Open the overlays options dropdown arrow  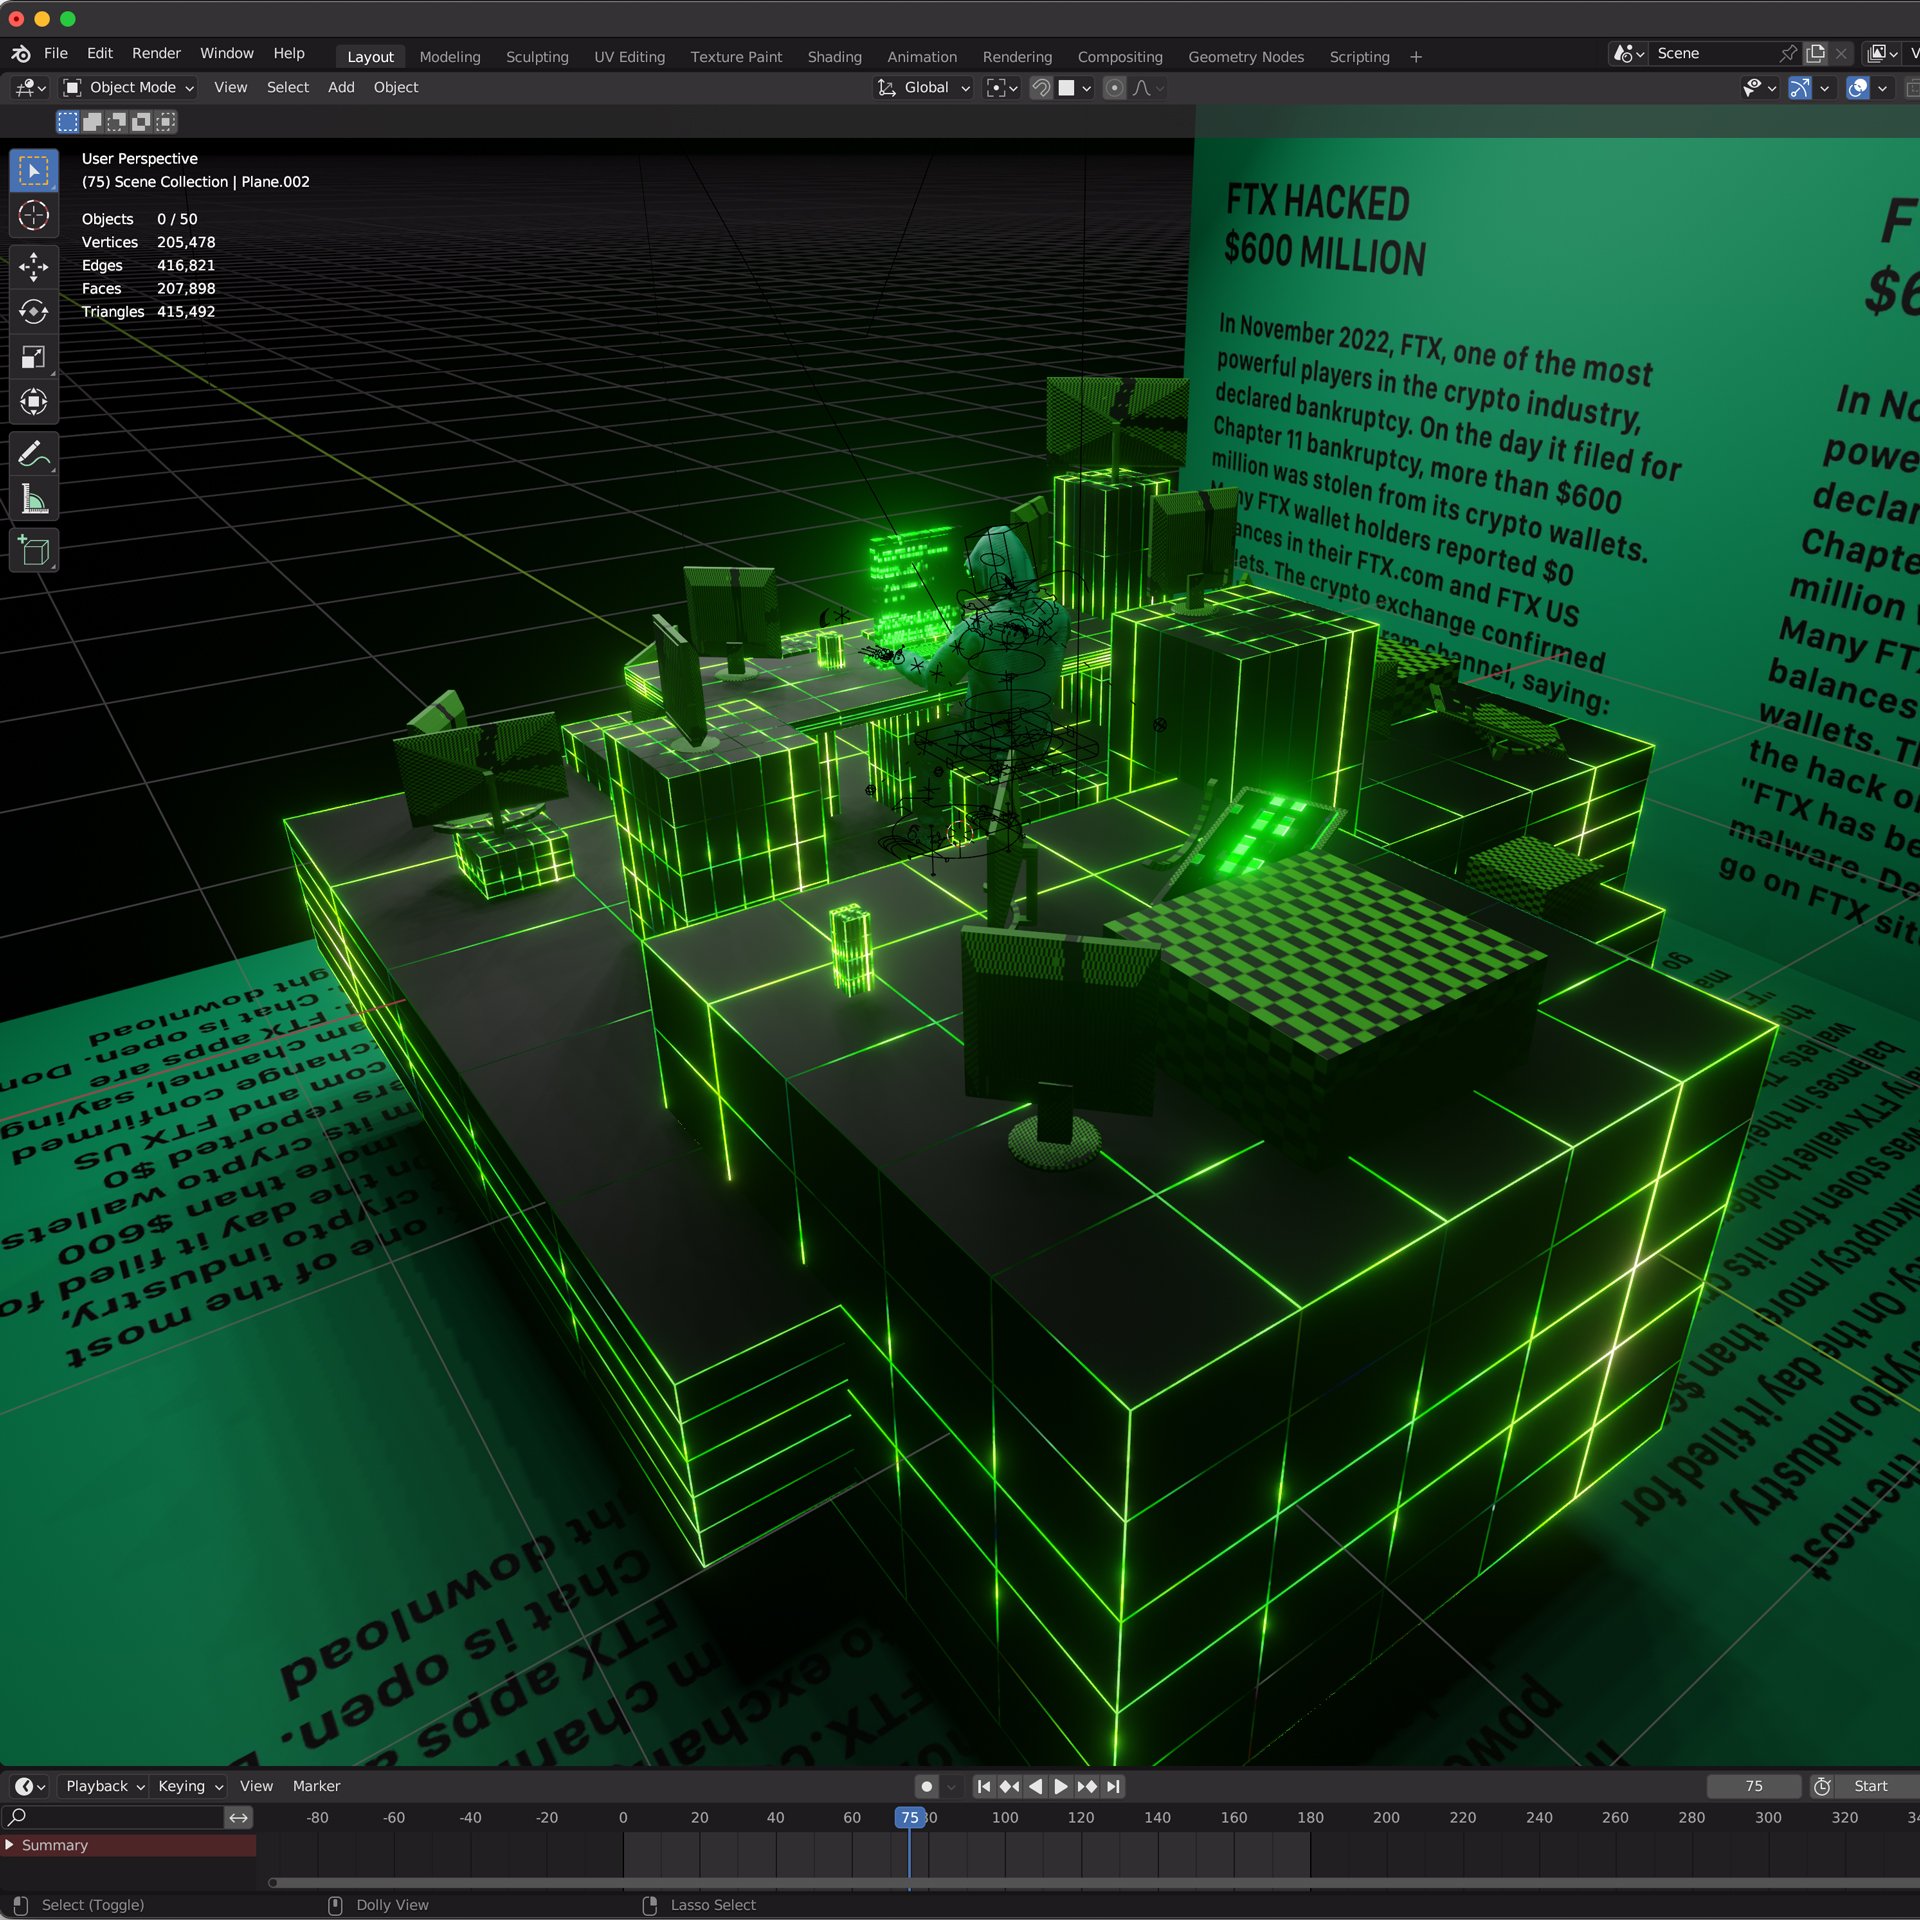pyautogui.click(x=1883, y=88)
